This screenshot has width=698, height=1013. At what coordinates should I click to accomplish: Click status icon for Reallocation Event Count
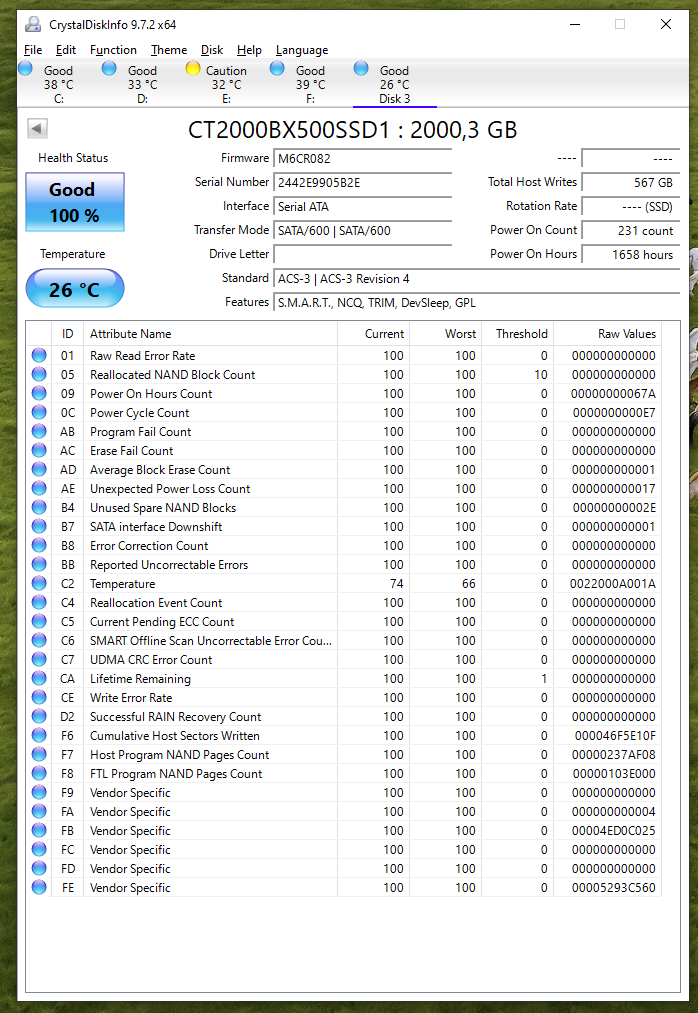point(39,602)
